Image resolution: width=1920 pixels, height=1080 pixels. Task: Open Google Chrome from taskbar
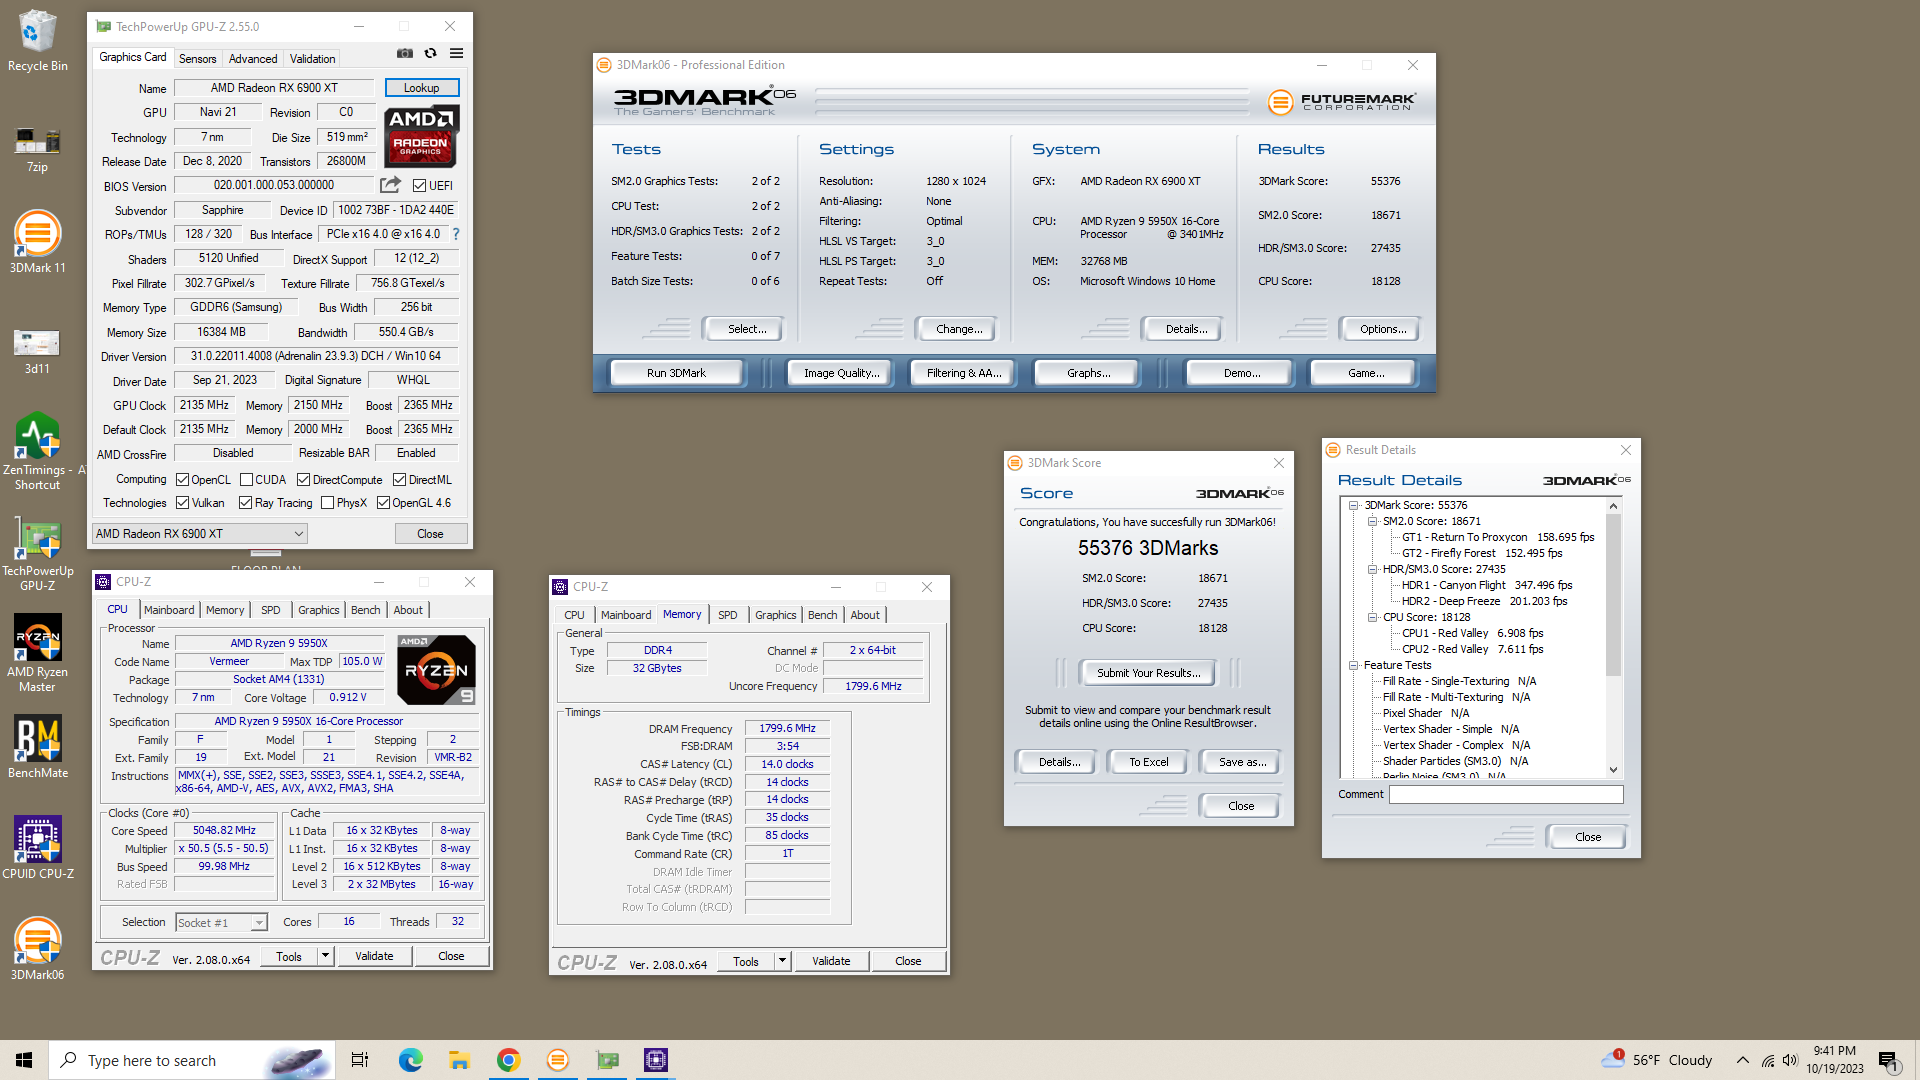[x=508, y=1060]
